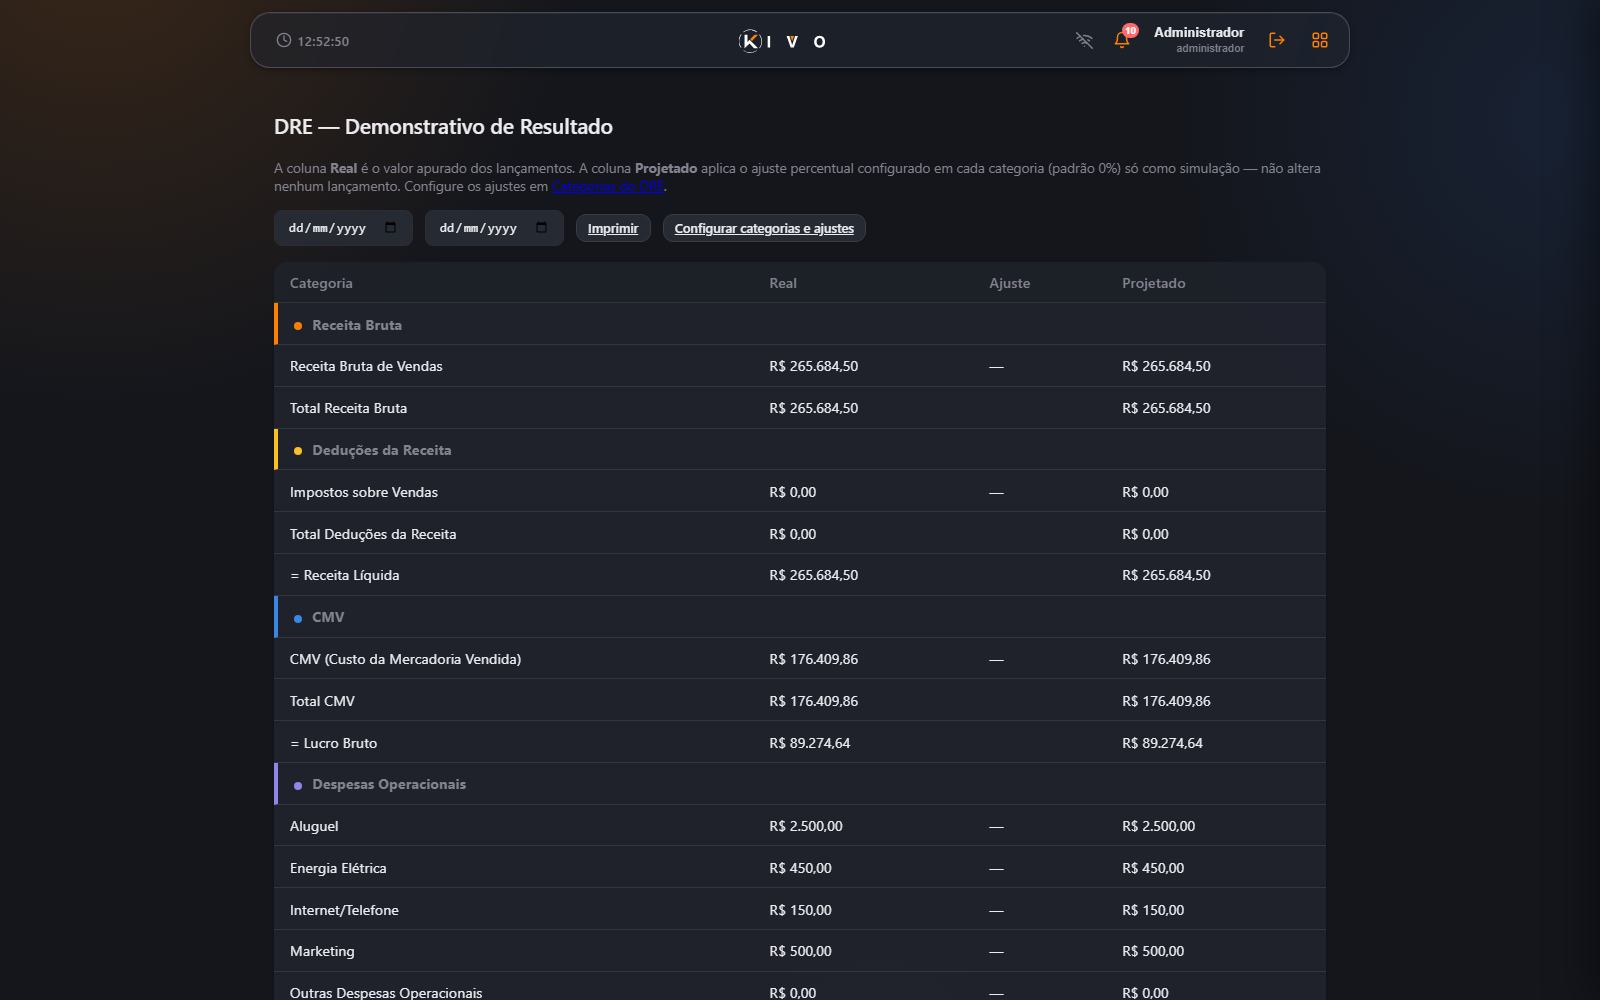Open calendar picker of second date field
Screen dimensions: 1600x1000
[542, 228]
